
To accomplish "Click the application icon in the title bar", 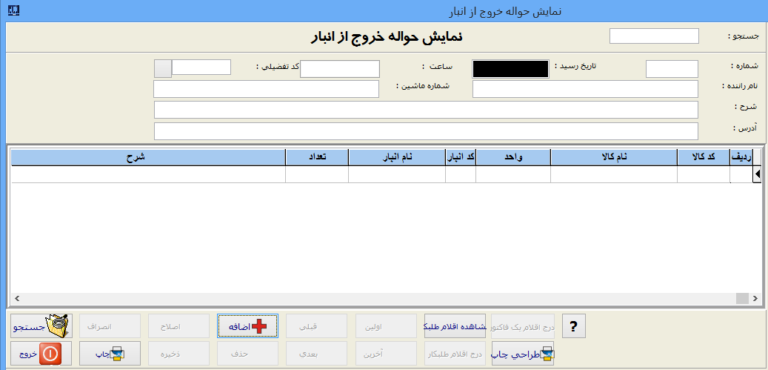I will coord(14,10).
